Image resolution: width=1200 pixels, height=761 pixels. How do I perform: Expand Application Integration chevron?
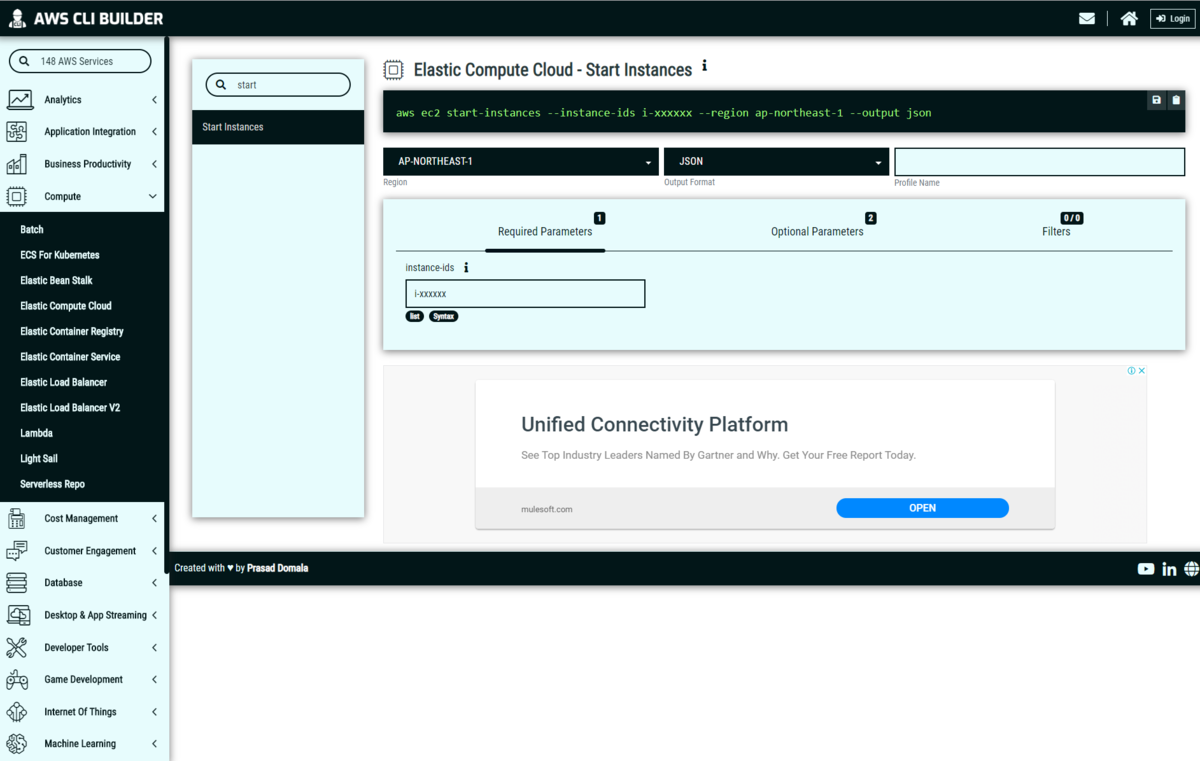pyautogui.click(x=154, y=132)
